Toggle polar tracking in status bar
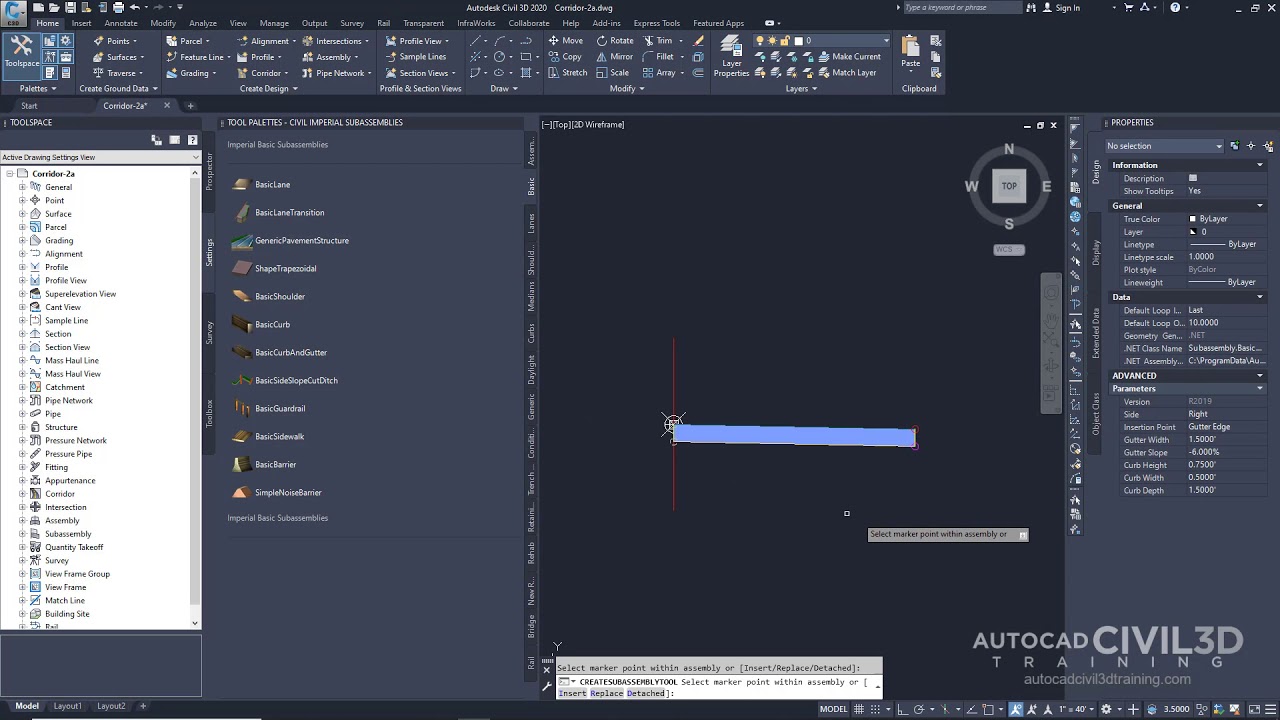 click(919, 709)
